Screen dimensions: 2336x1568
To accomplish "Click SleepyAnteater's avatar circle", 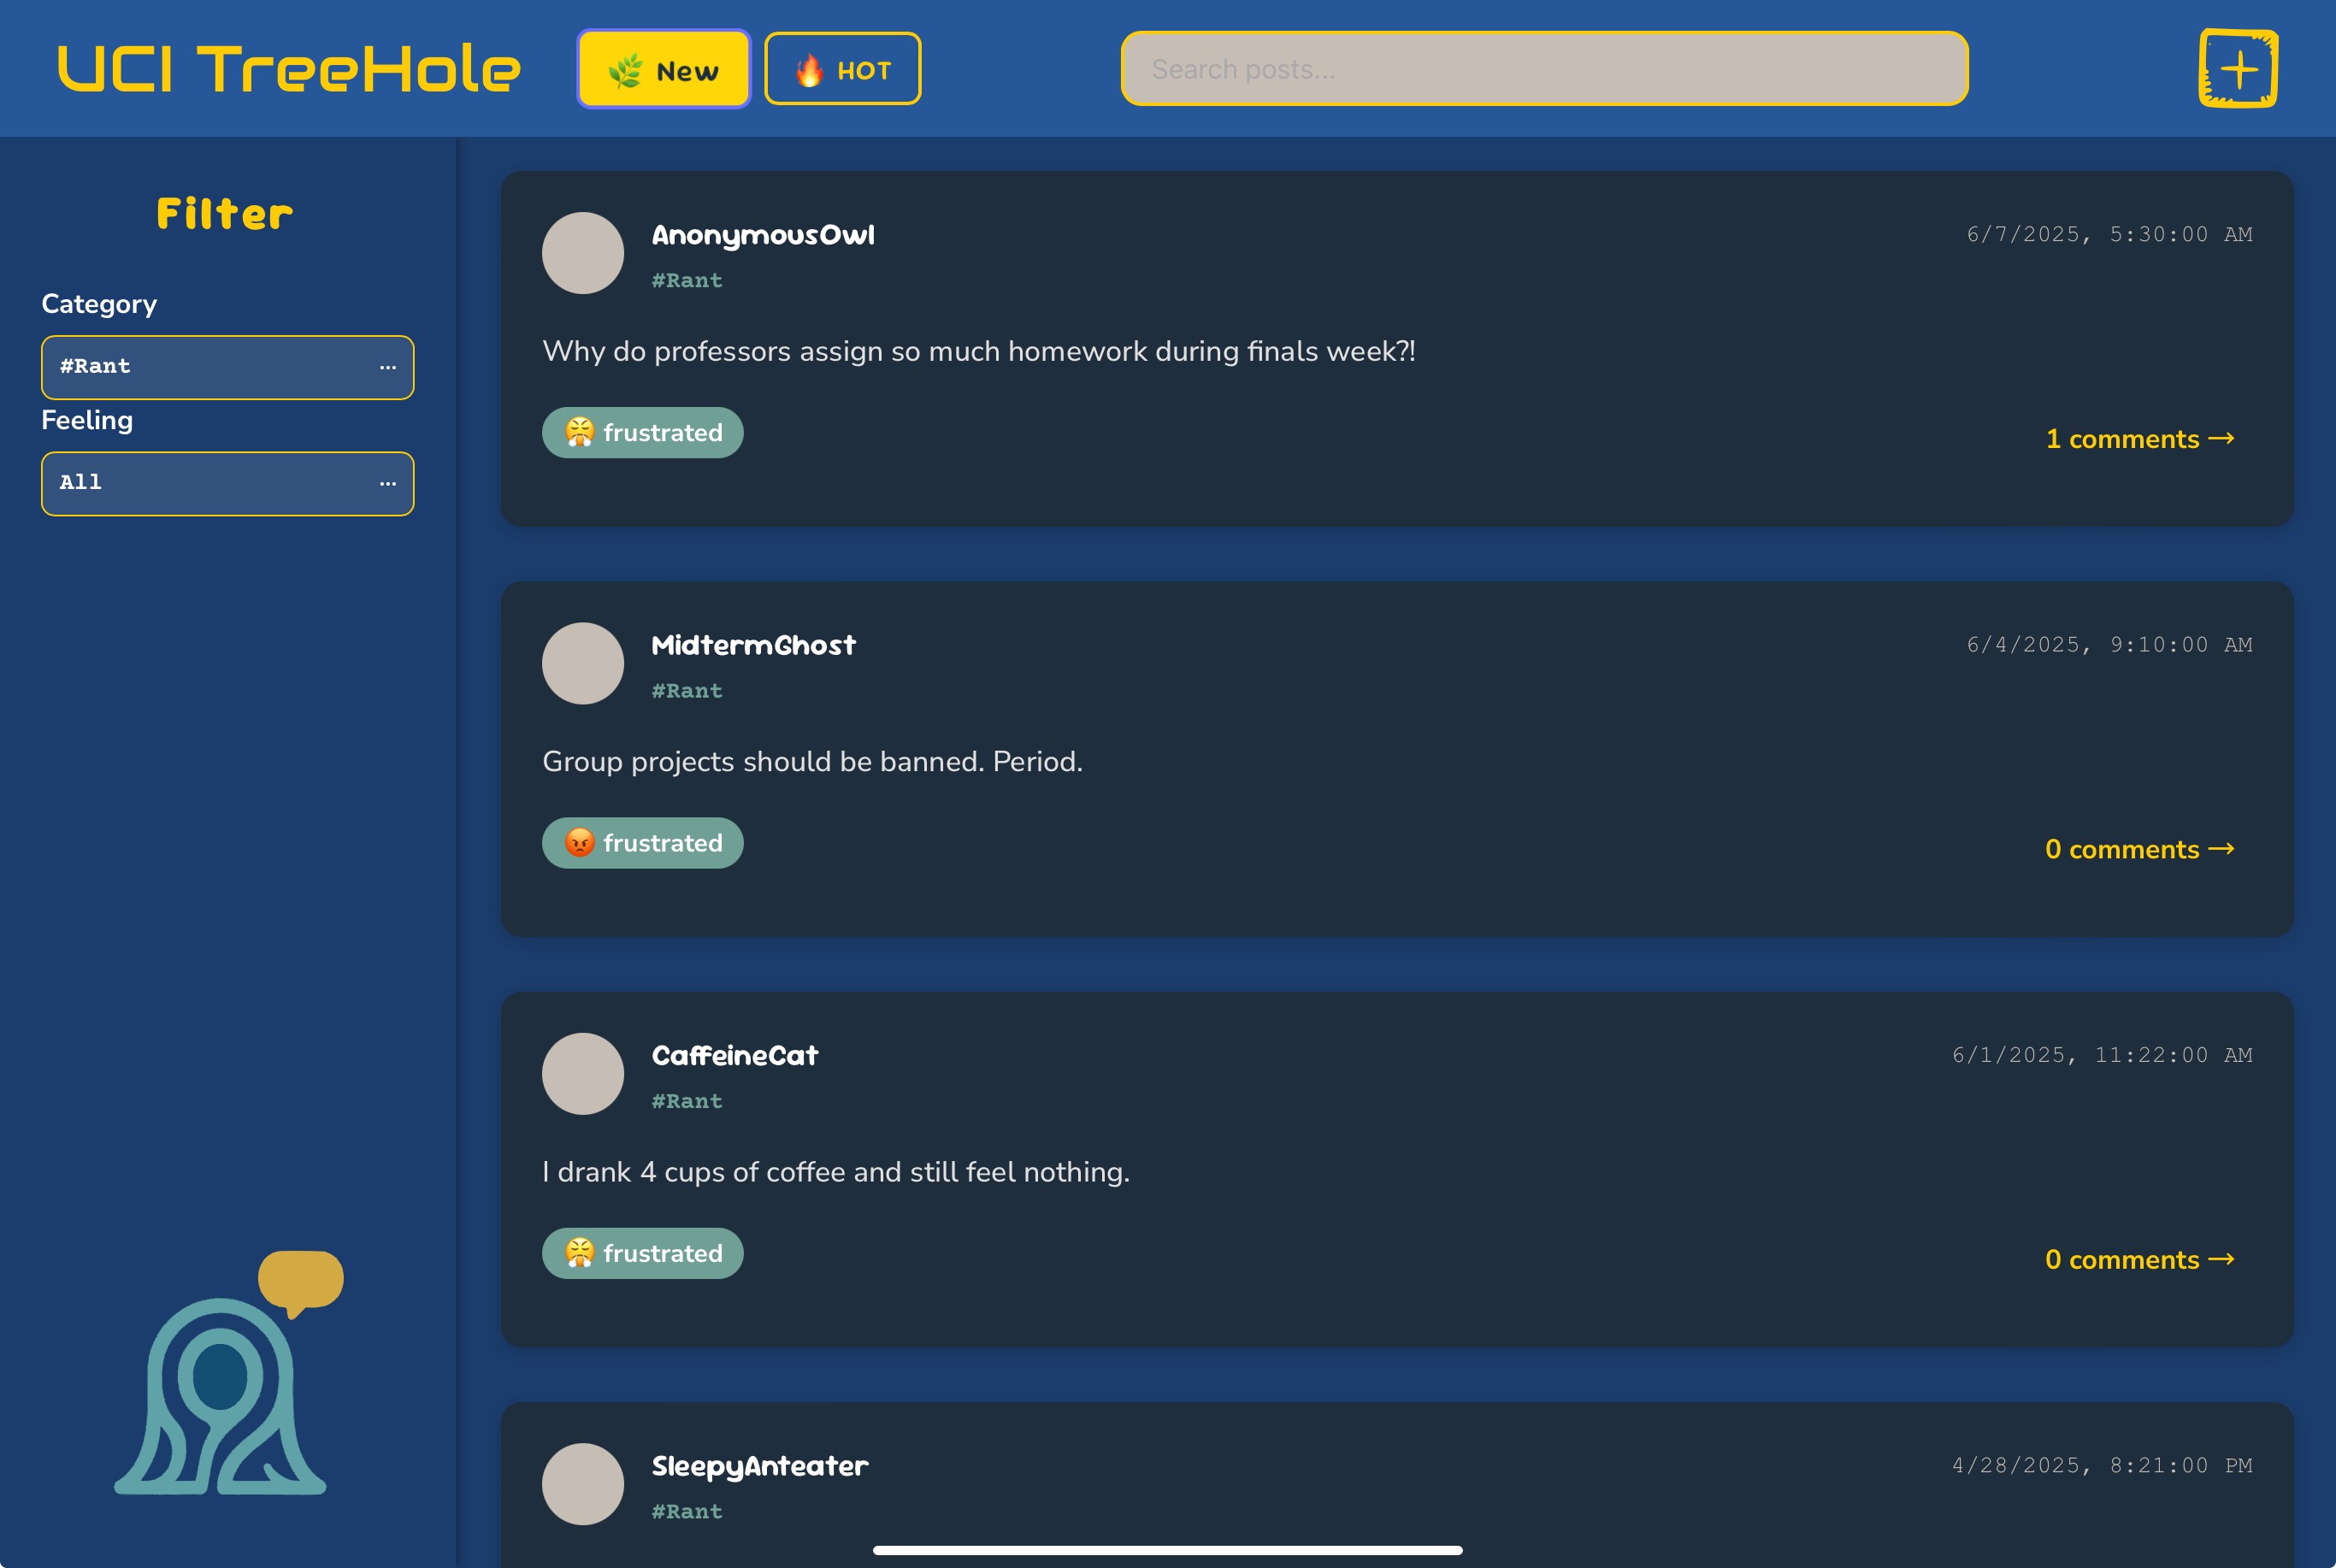I will click(583, 1483).
